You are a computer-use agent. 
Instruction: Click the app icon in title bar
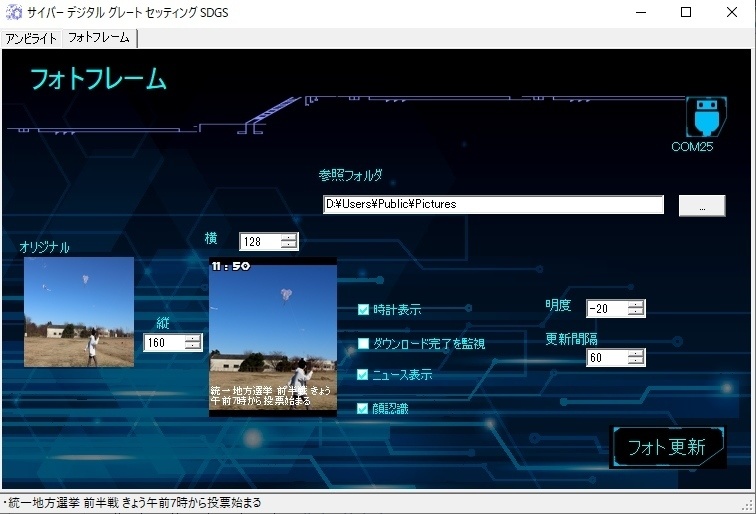pos(14,12)
